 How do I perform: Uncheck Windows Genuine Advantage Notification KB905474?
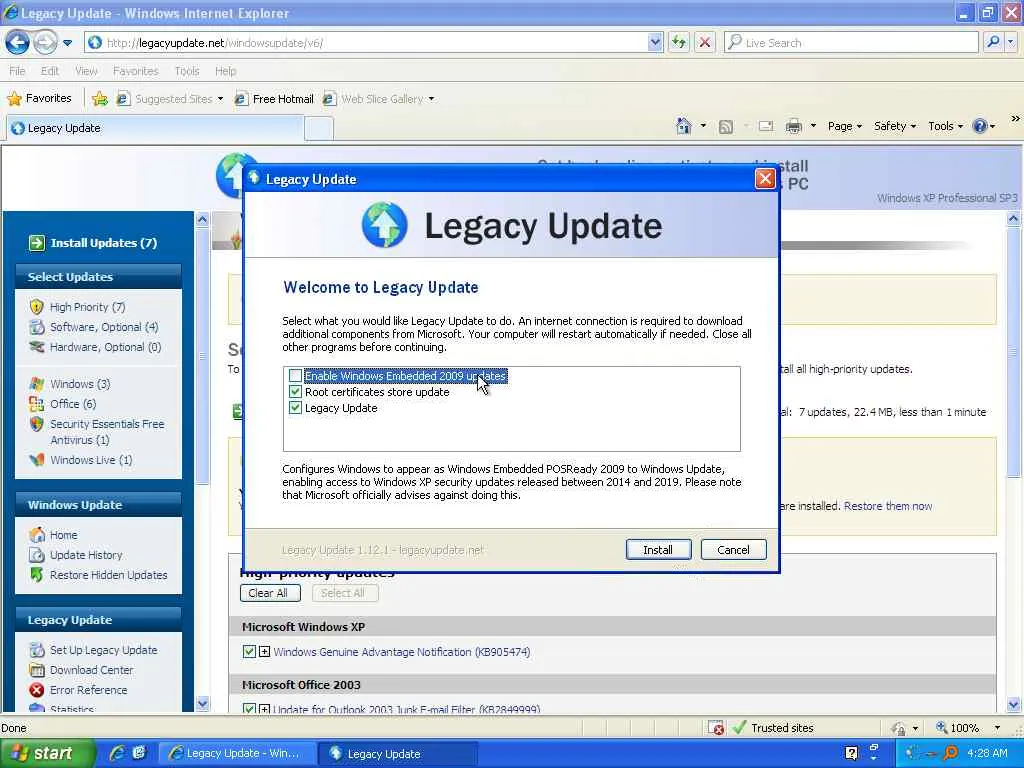(249, 651)
